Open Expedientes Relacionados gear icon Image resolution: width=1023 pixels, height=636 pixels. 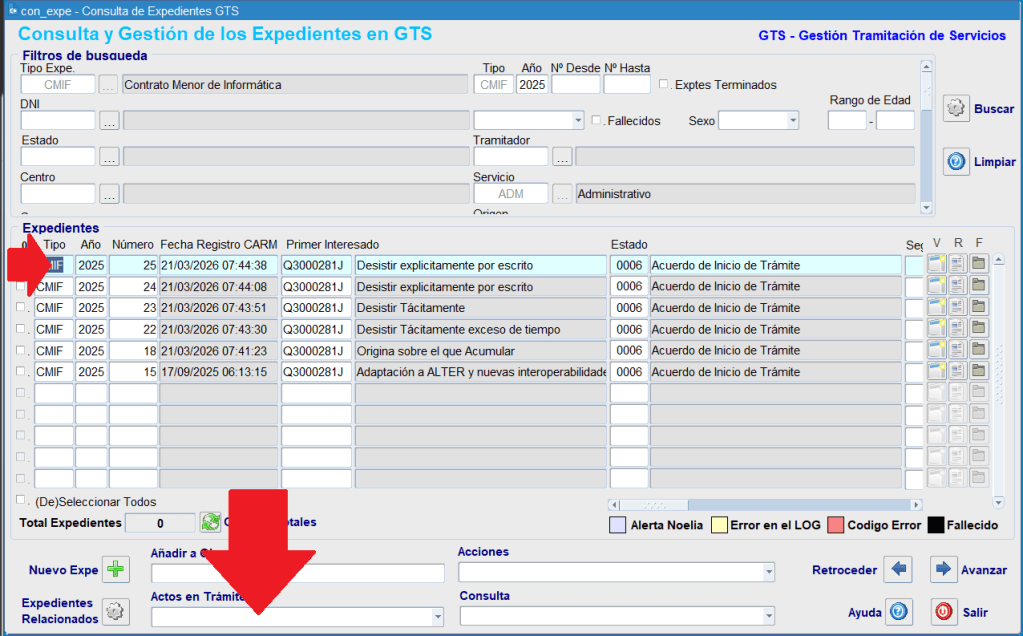tap(117, 611)
